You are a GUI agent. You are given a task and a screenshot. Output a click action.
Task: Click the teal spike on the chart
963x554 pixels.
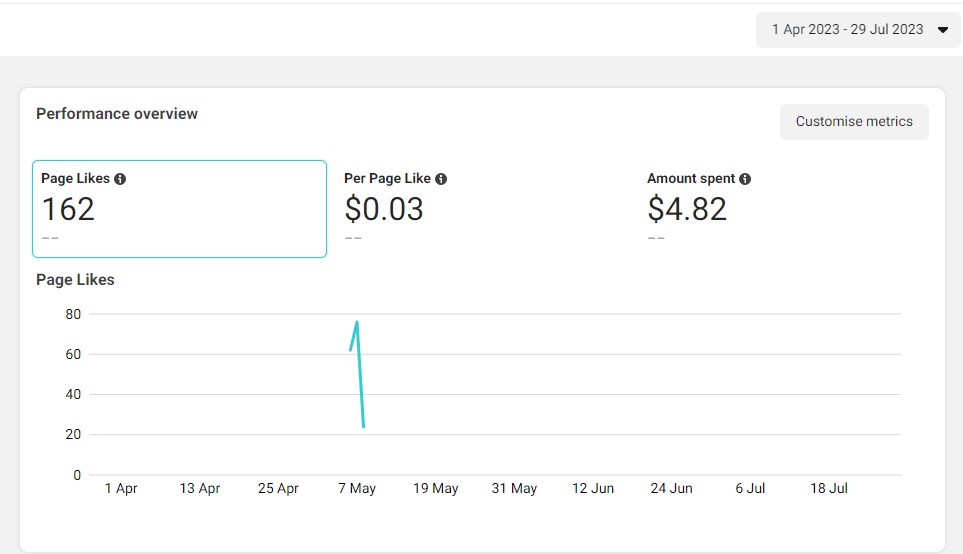coord(359,373)
